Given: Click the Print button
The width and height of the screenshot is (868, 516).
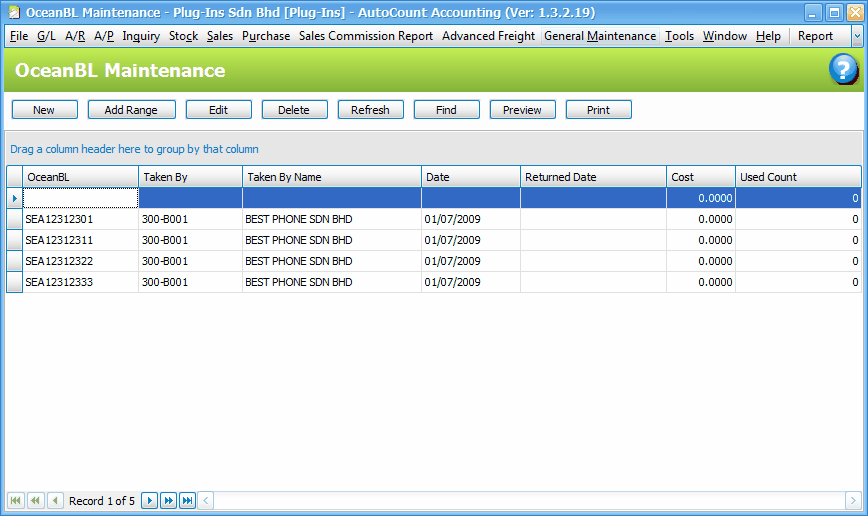Looking at the screenshot, I should (598, 110).
